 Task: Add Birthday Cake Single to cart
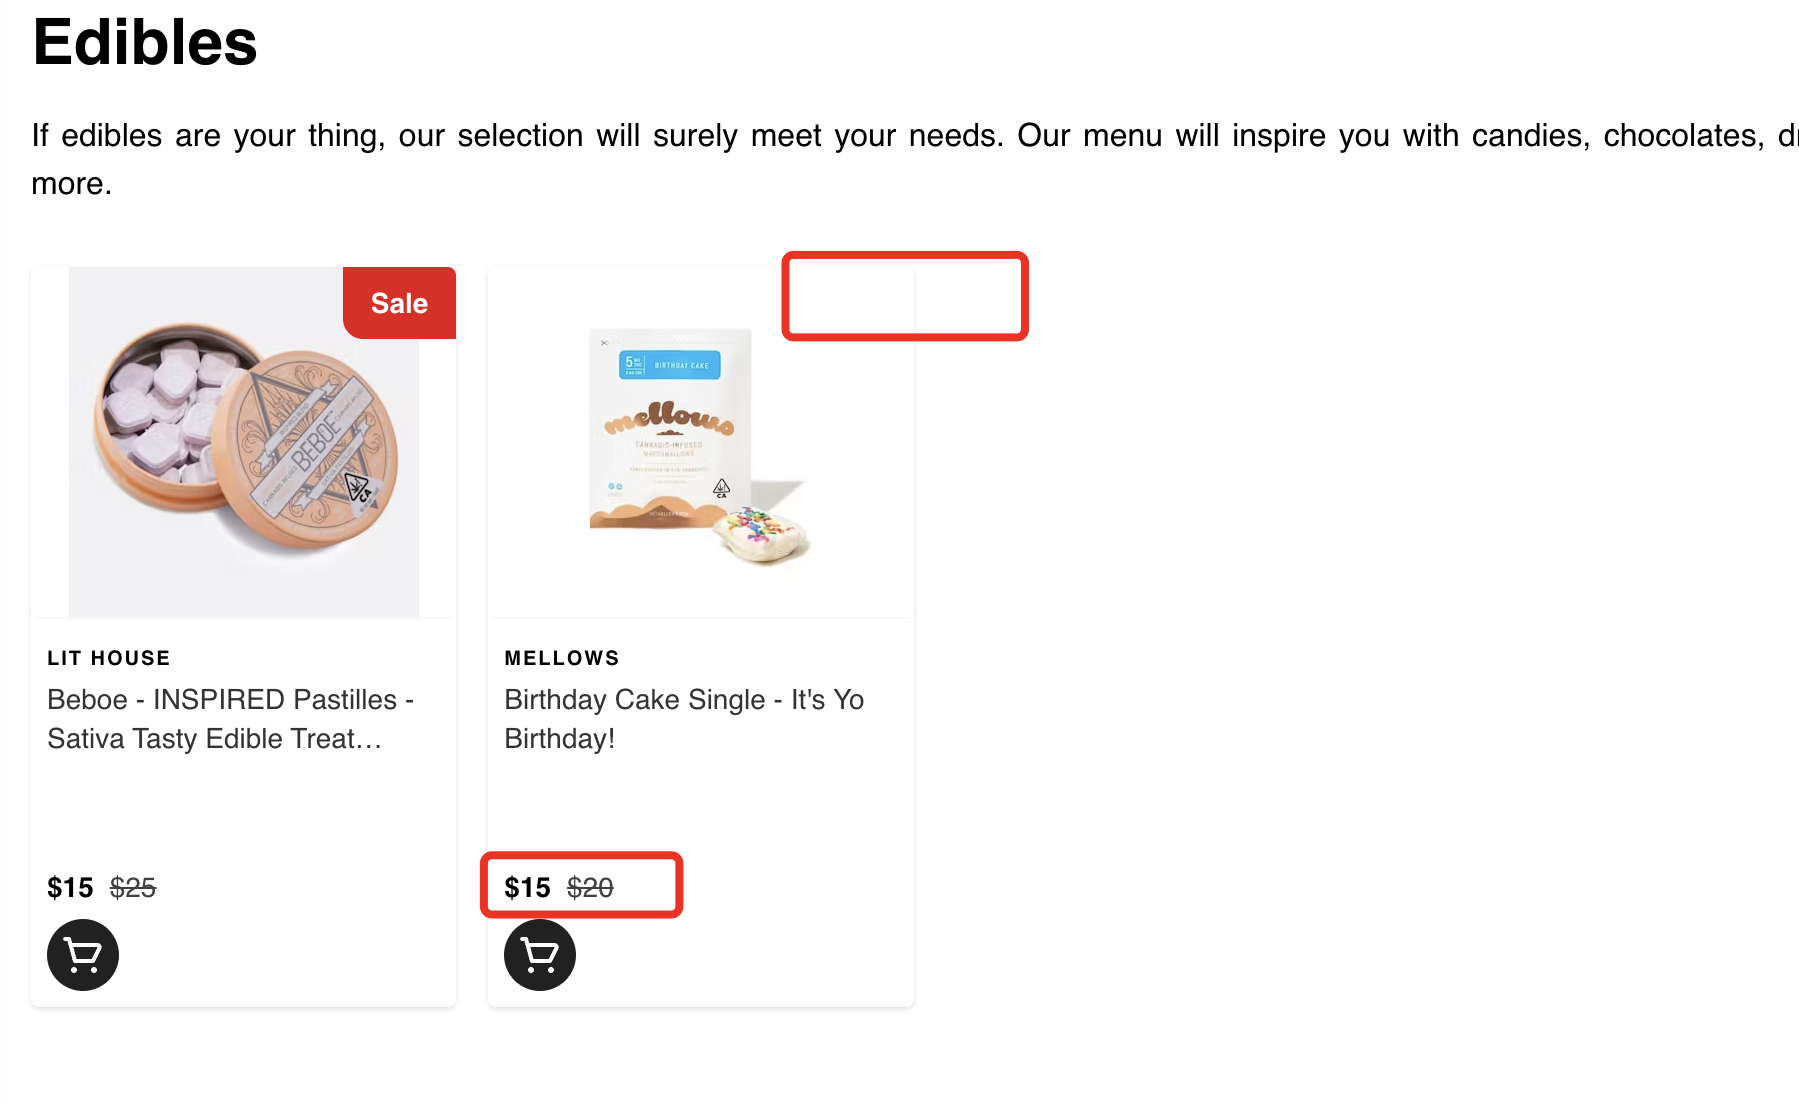[540, 955]
